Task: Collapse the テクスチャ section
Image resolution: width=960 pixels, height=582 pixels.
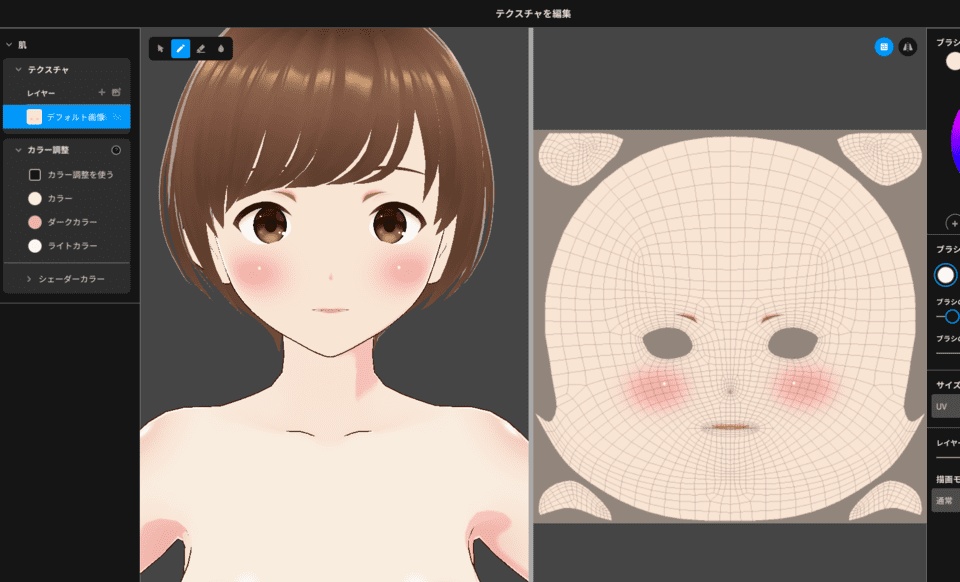Action: [17, 70]
